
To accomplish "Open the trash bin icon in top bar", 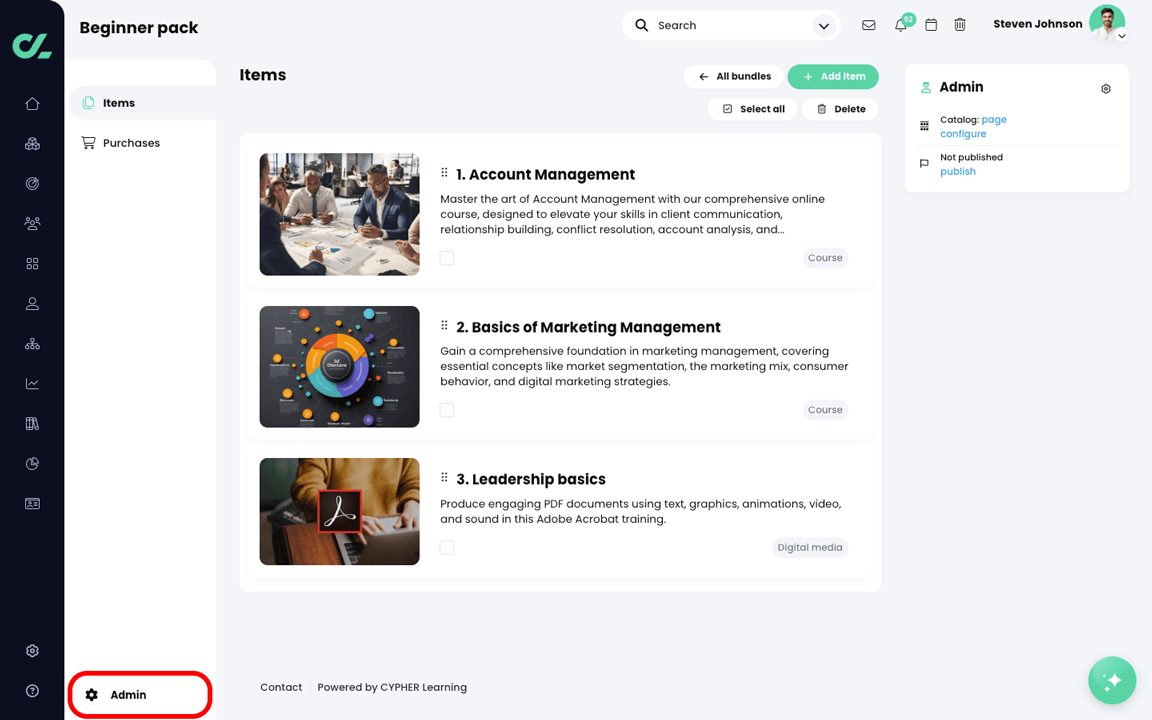I will [x=960, y=25].
